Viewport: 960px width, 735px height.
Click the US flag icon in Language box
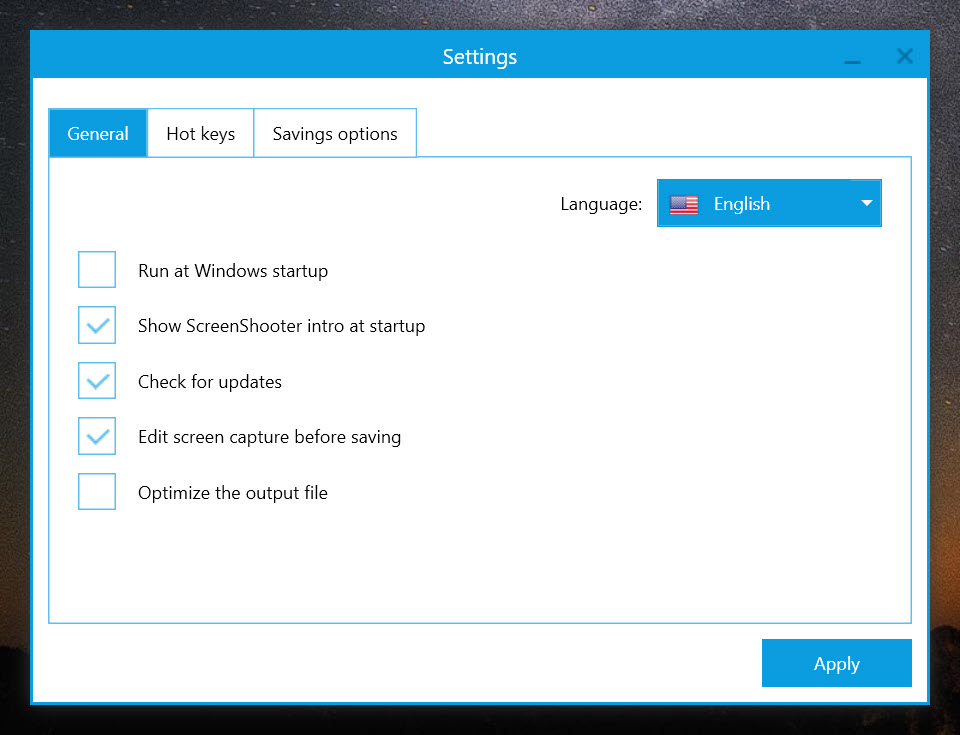[x=684, y=204]
